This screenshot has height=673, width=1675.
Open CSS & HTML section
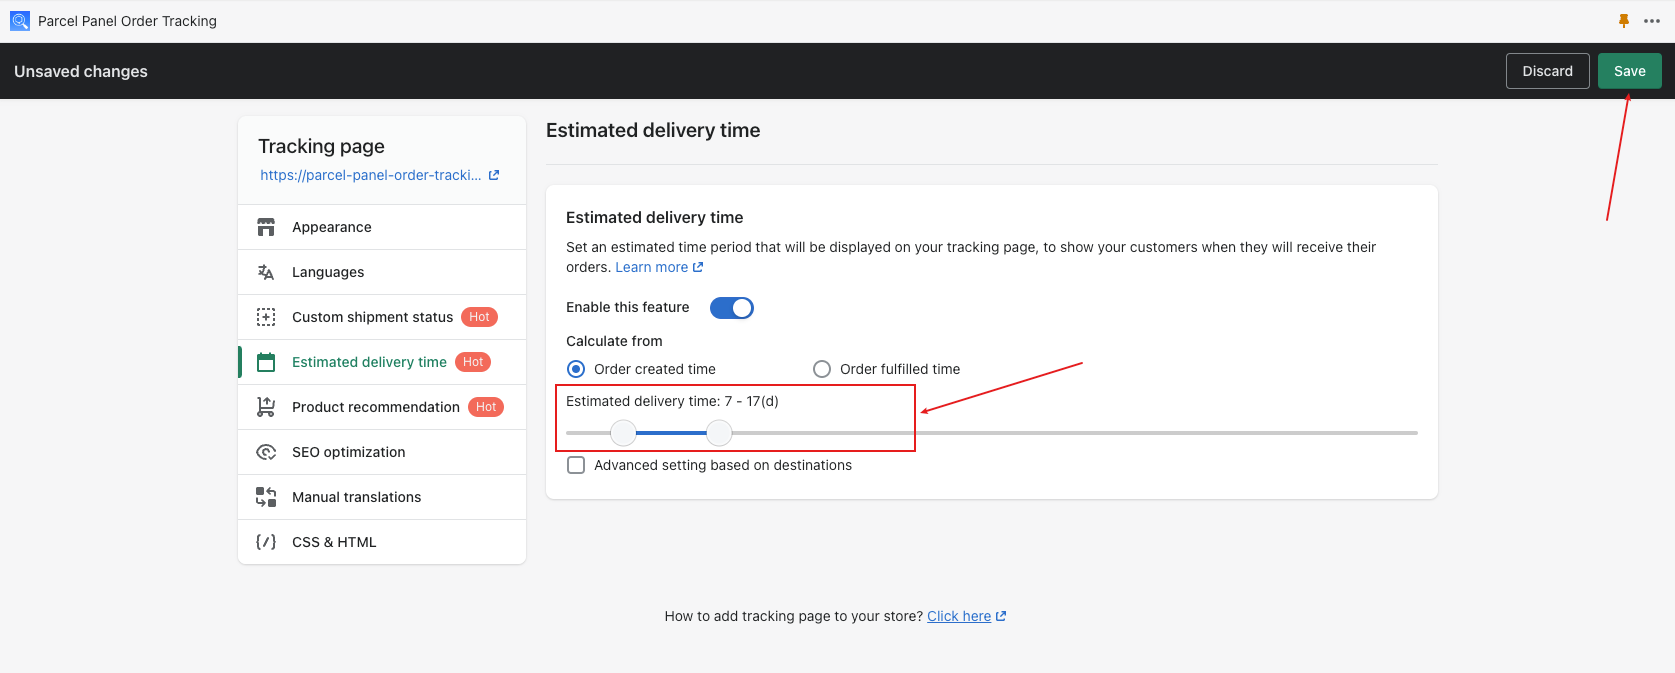382,542
